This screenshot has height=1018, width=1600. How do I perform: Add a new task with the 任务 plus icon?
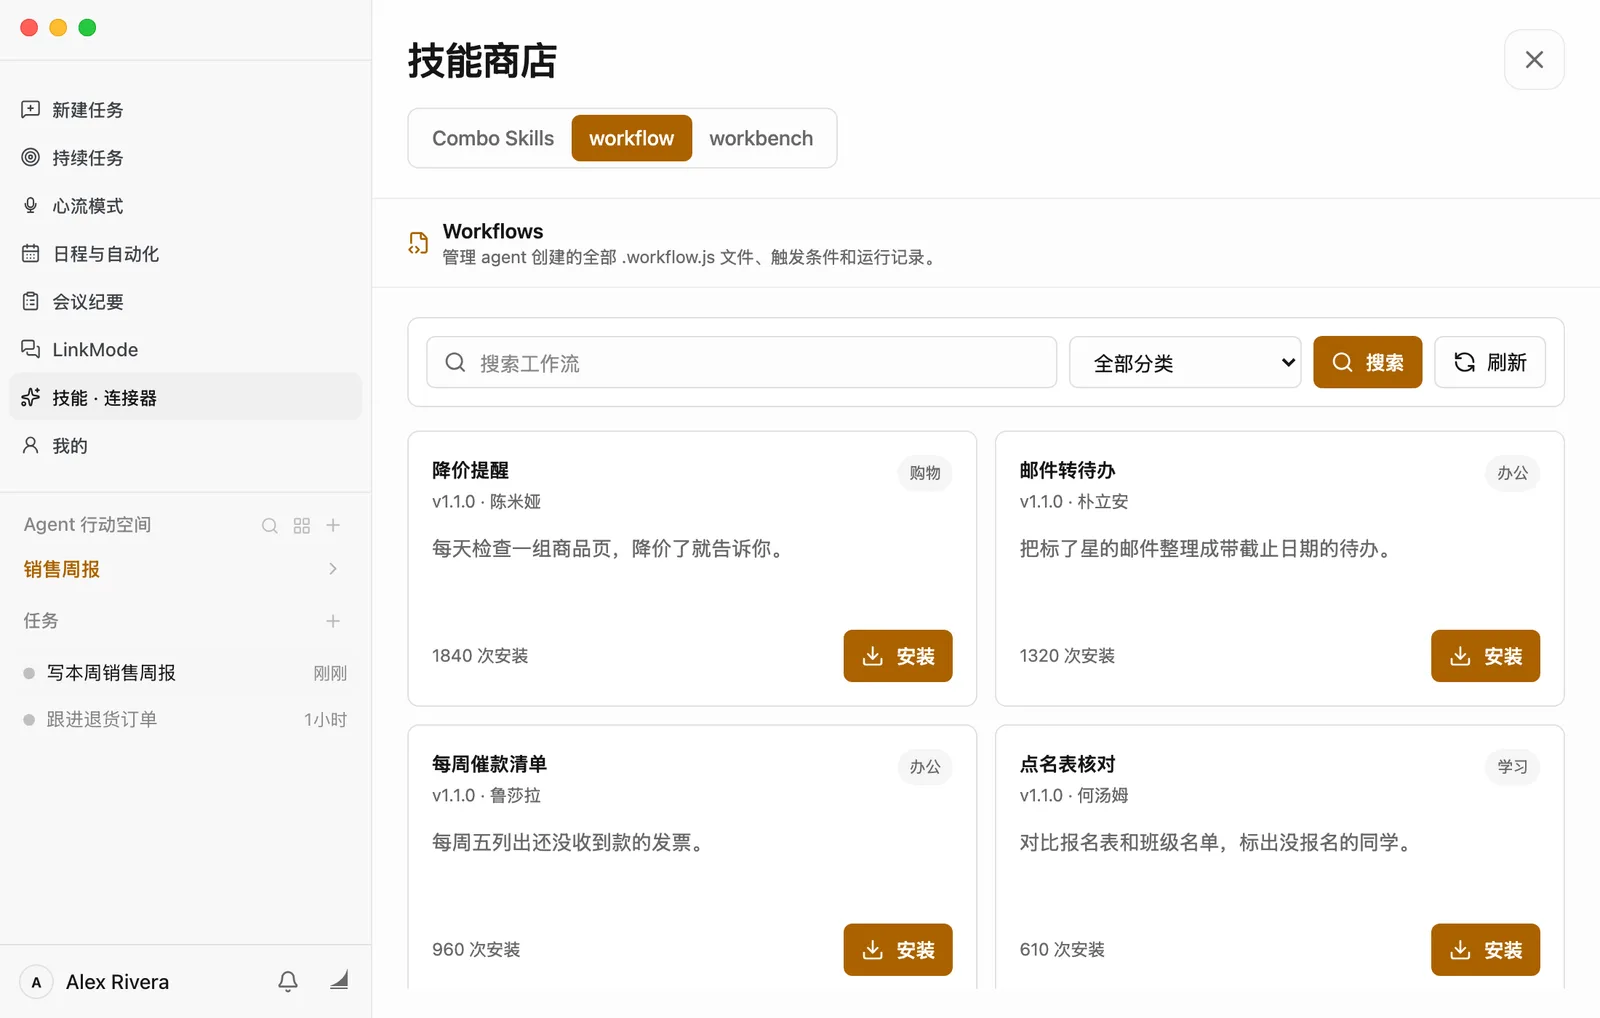point(333,621)
